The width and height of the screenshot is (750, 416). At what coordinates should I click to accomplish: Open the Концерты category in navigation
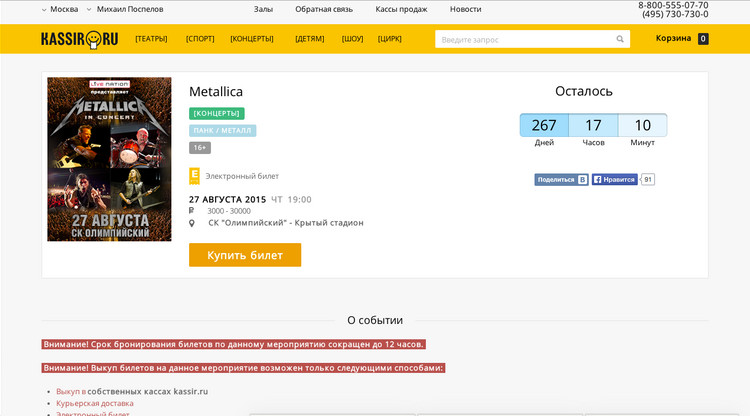pos(252,39)
